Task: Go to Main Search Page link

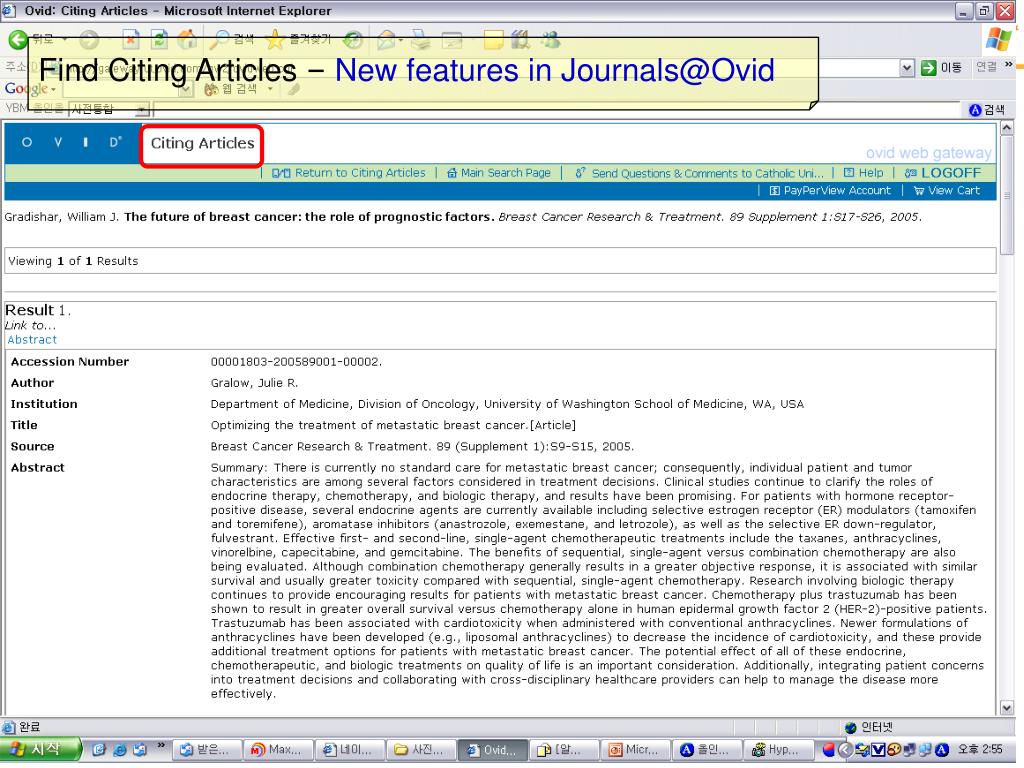Action: (x=499, y=173)
